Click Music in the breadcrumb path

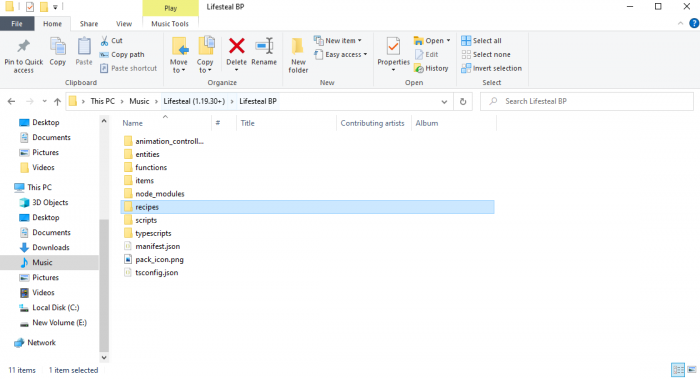[x=139, y=101]
